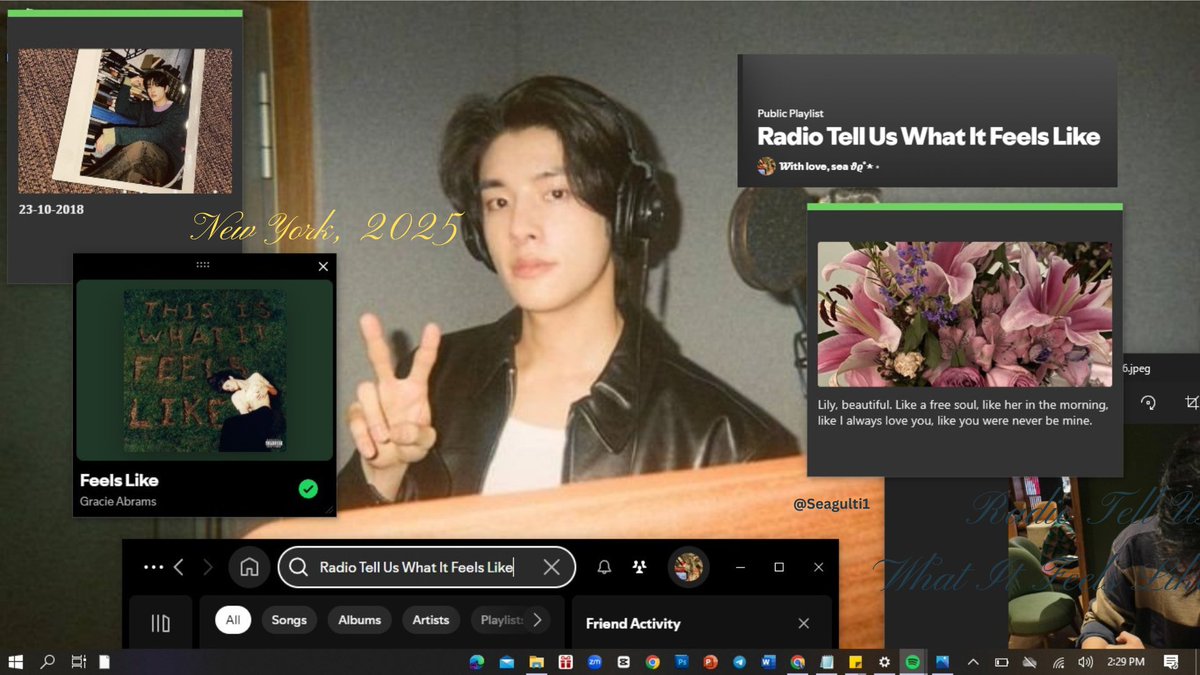Open PowerPoint from the taskbar
1200x675 pixels.
click(711, 662)
